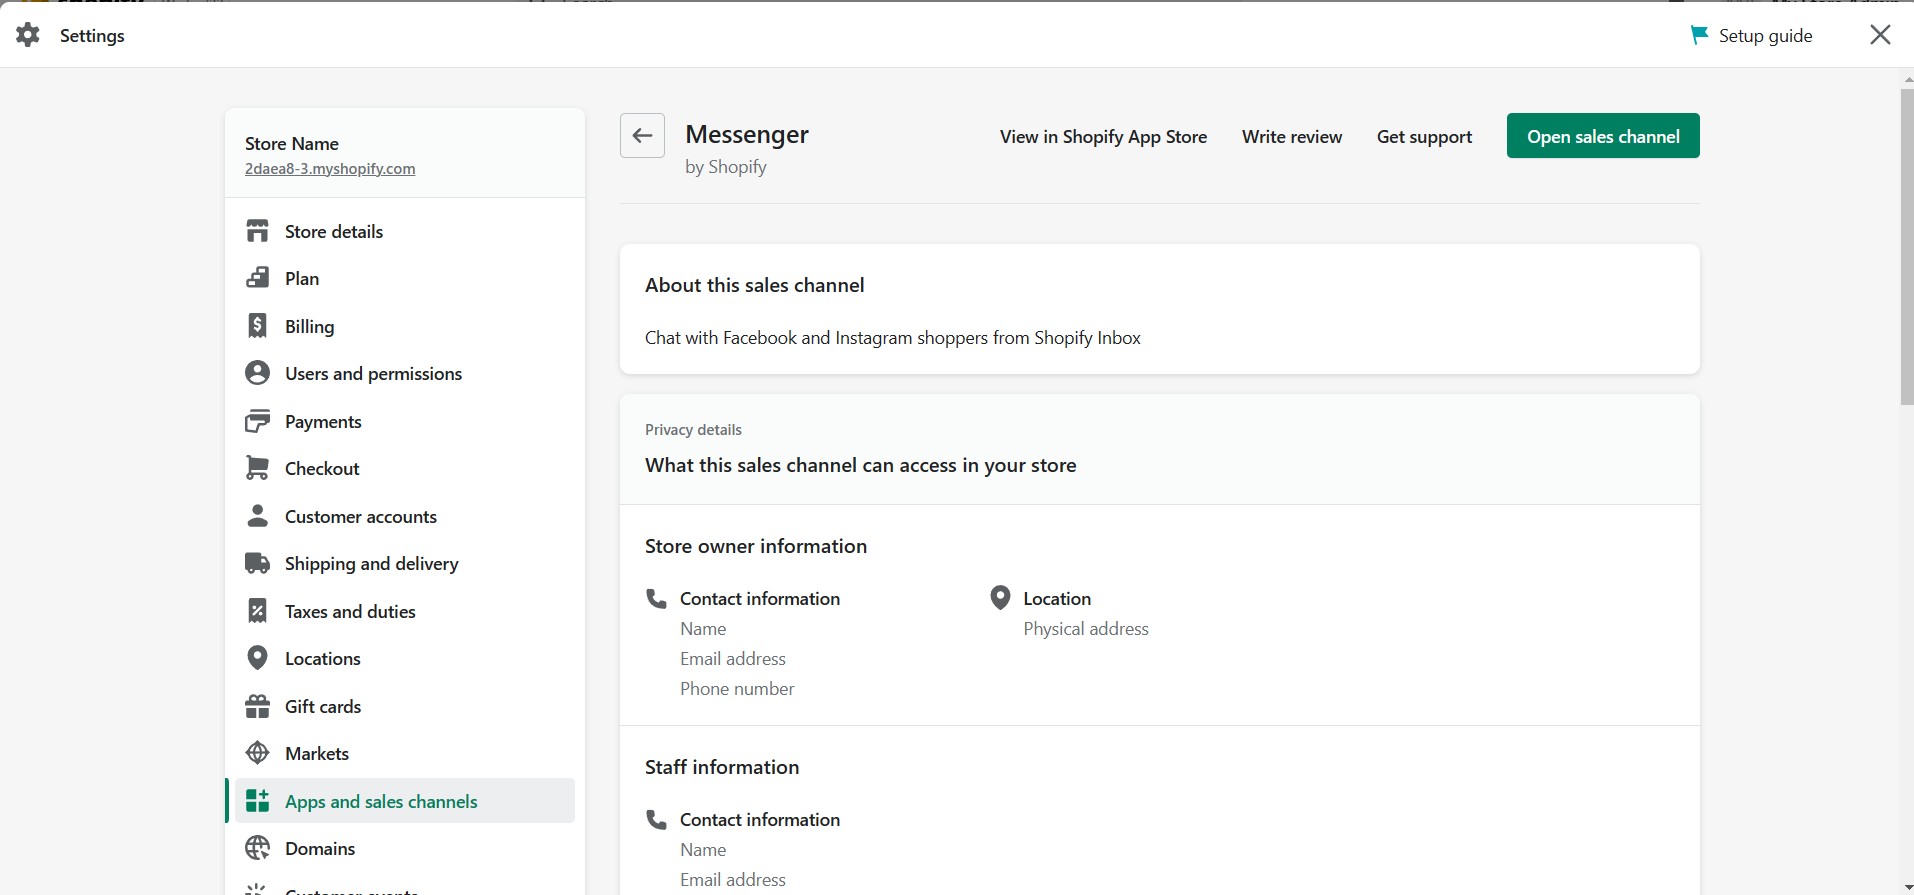This screenshot has width=1914, height=895.
Task: Click the Markets globe icon
Action: 257,753
